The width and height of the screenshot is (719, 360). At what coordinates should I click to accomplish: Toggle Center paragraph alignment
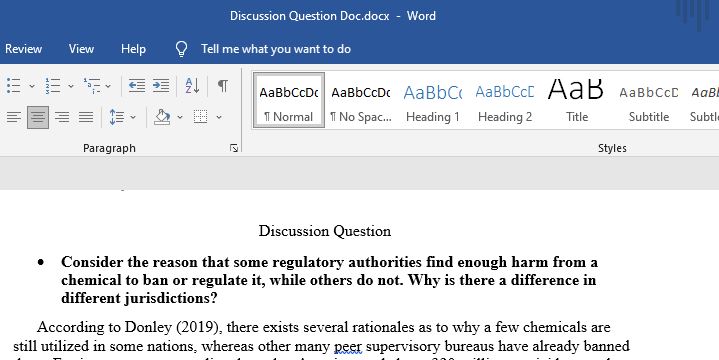[38, 117]
